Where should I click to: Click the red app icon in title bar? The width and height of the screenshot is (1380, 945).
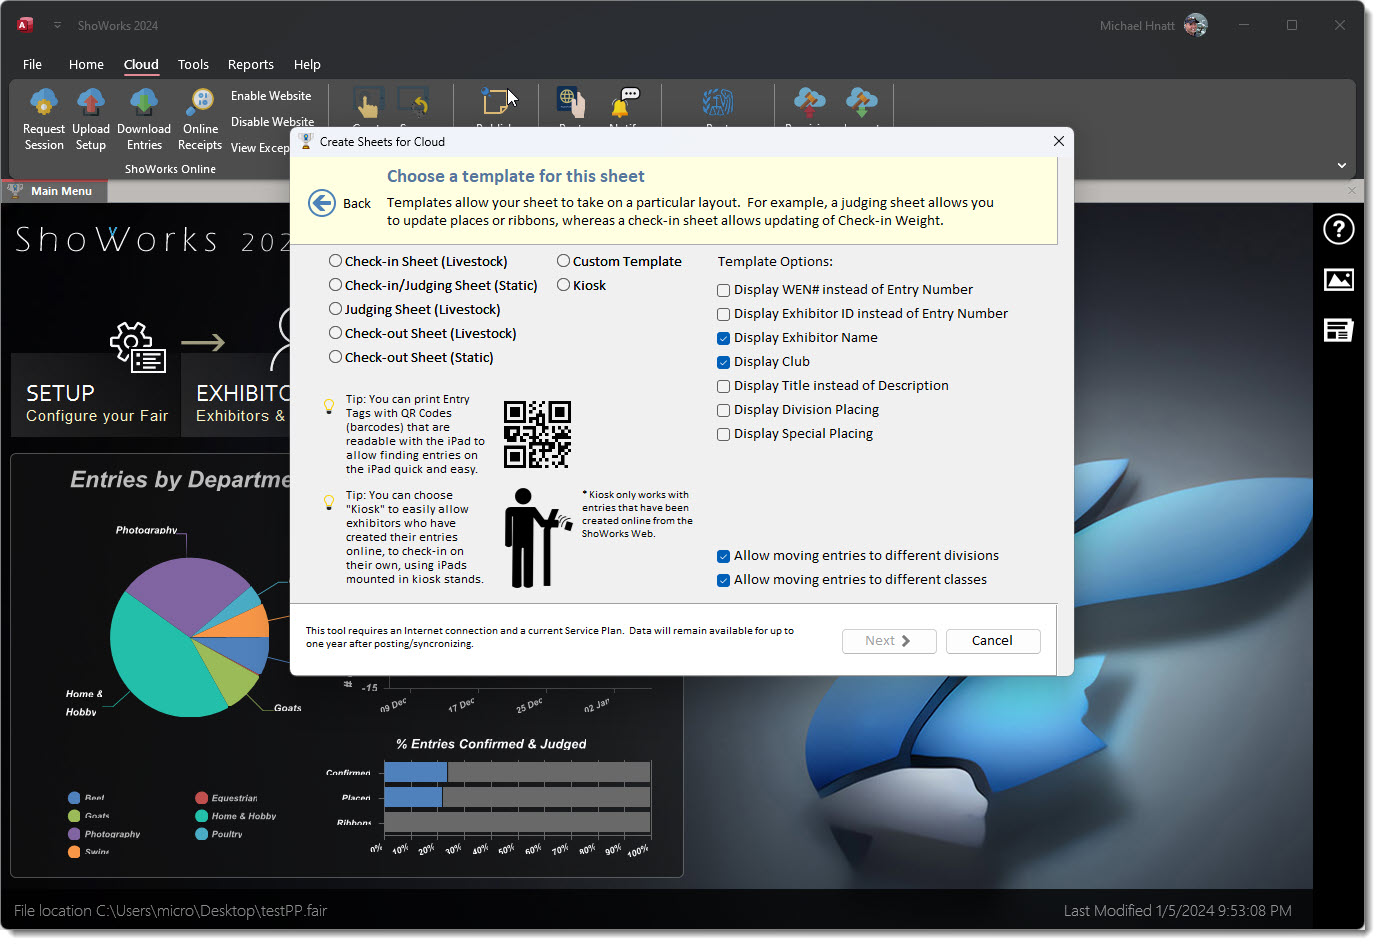[25, 25]
